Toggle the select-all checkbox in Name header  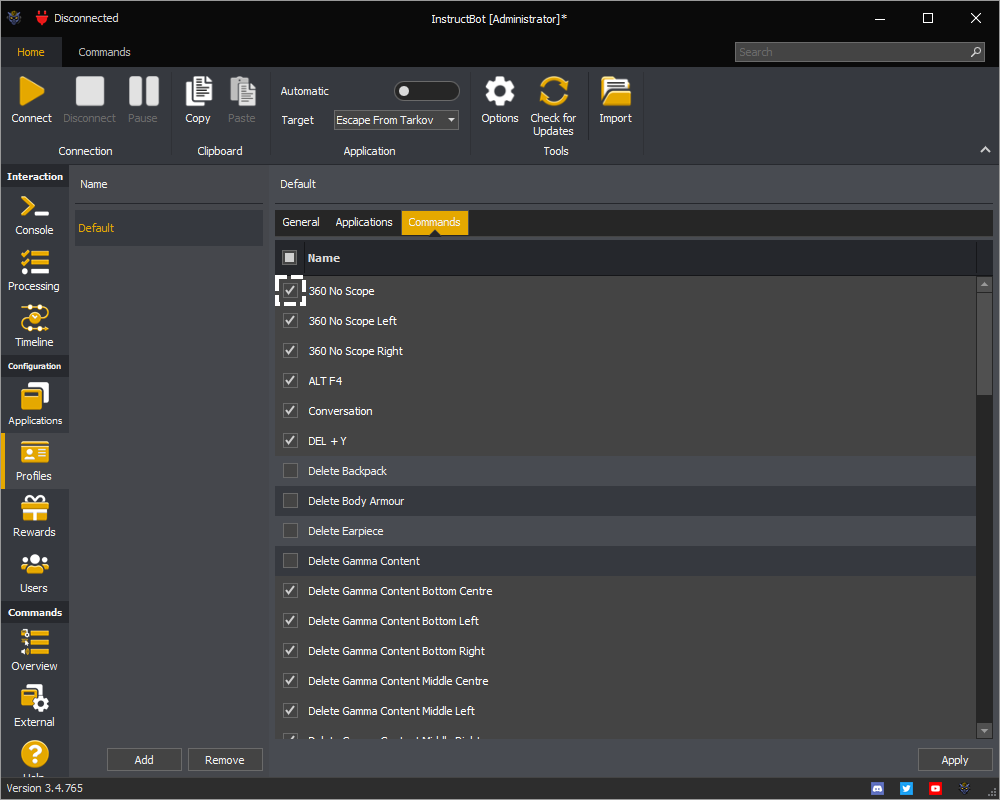[x=290, y=258]
